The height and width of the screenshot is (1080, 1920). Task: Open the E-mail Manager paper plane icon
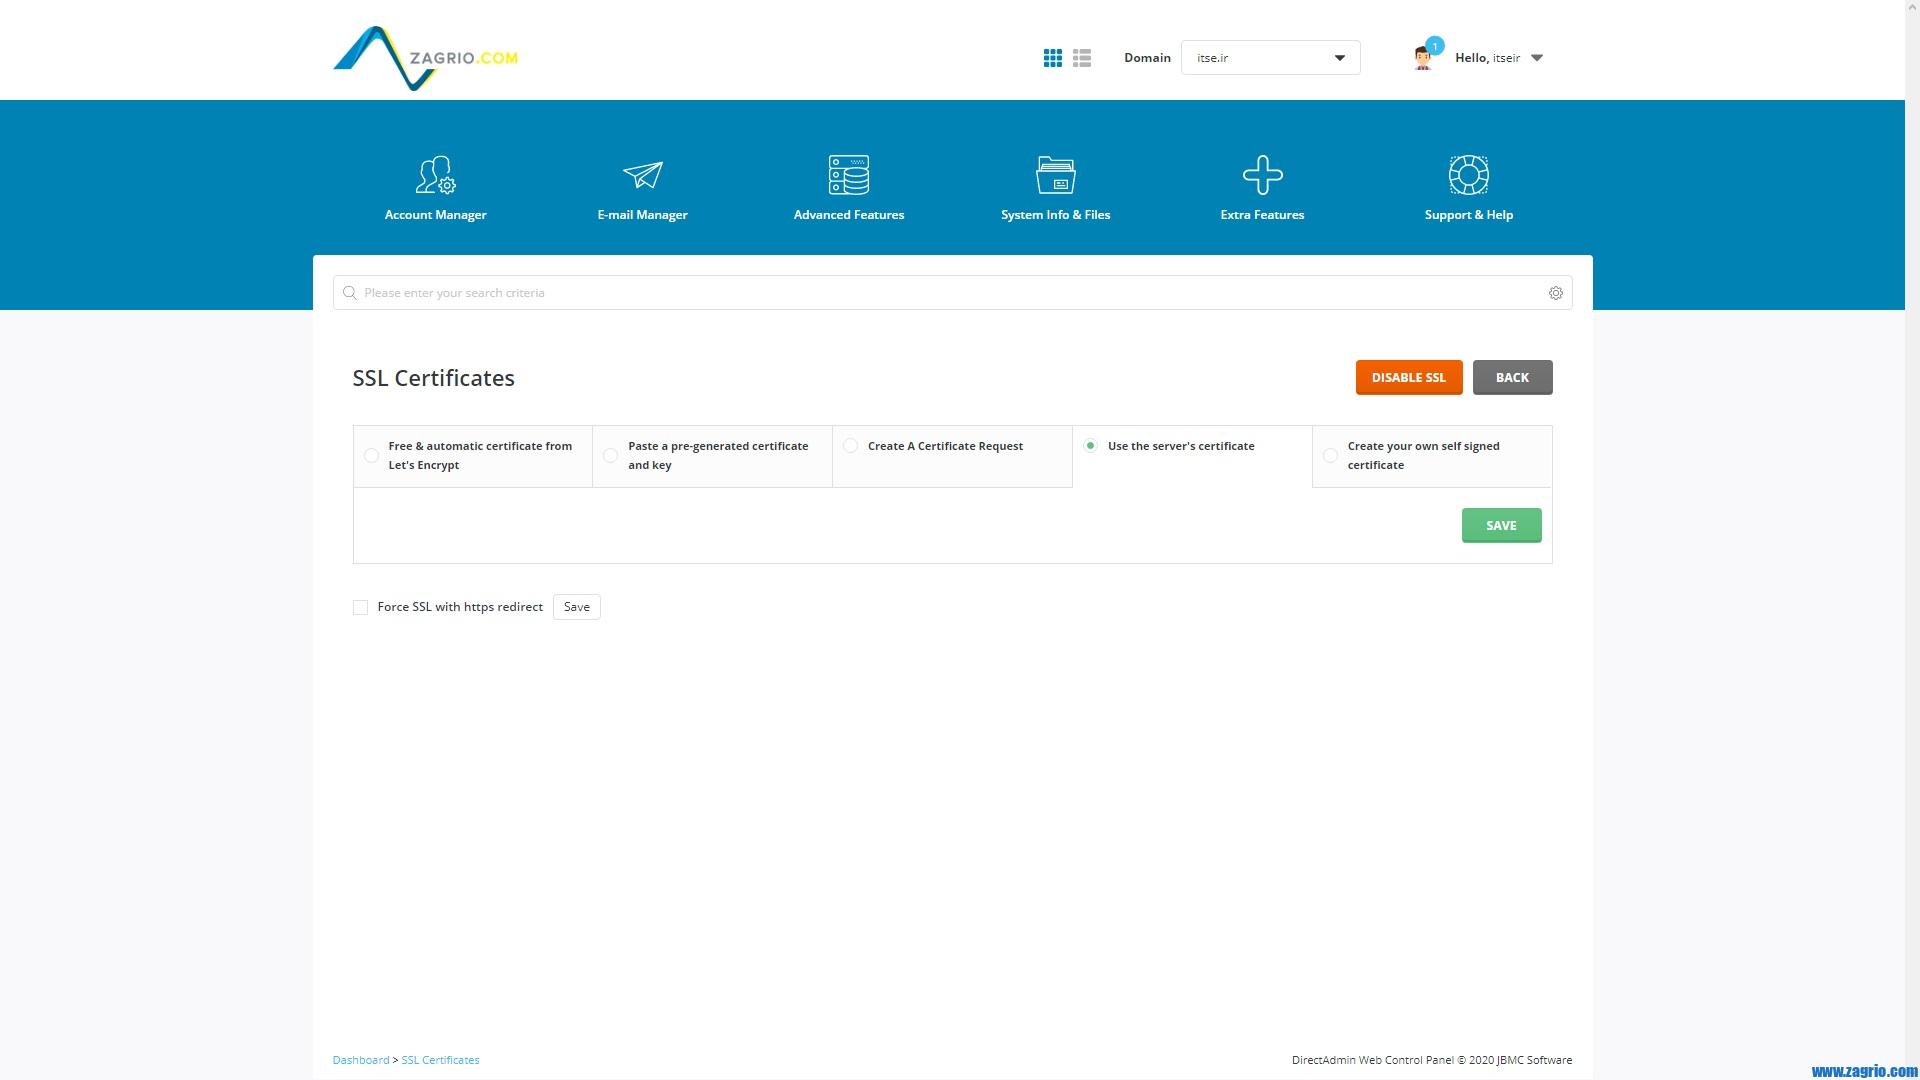coord(642,176)
